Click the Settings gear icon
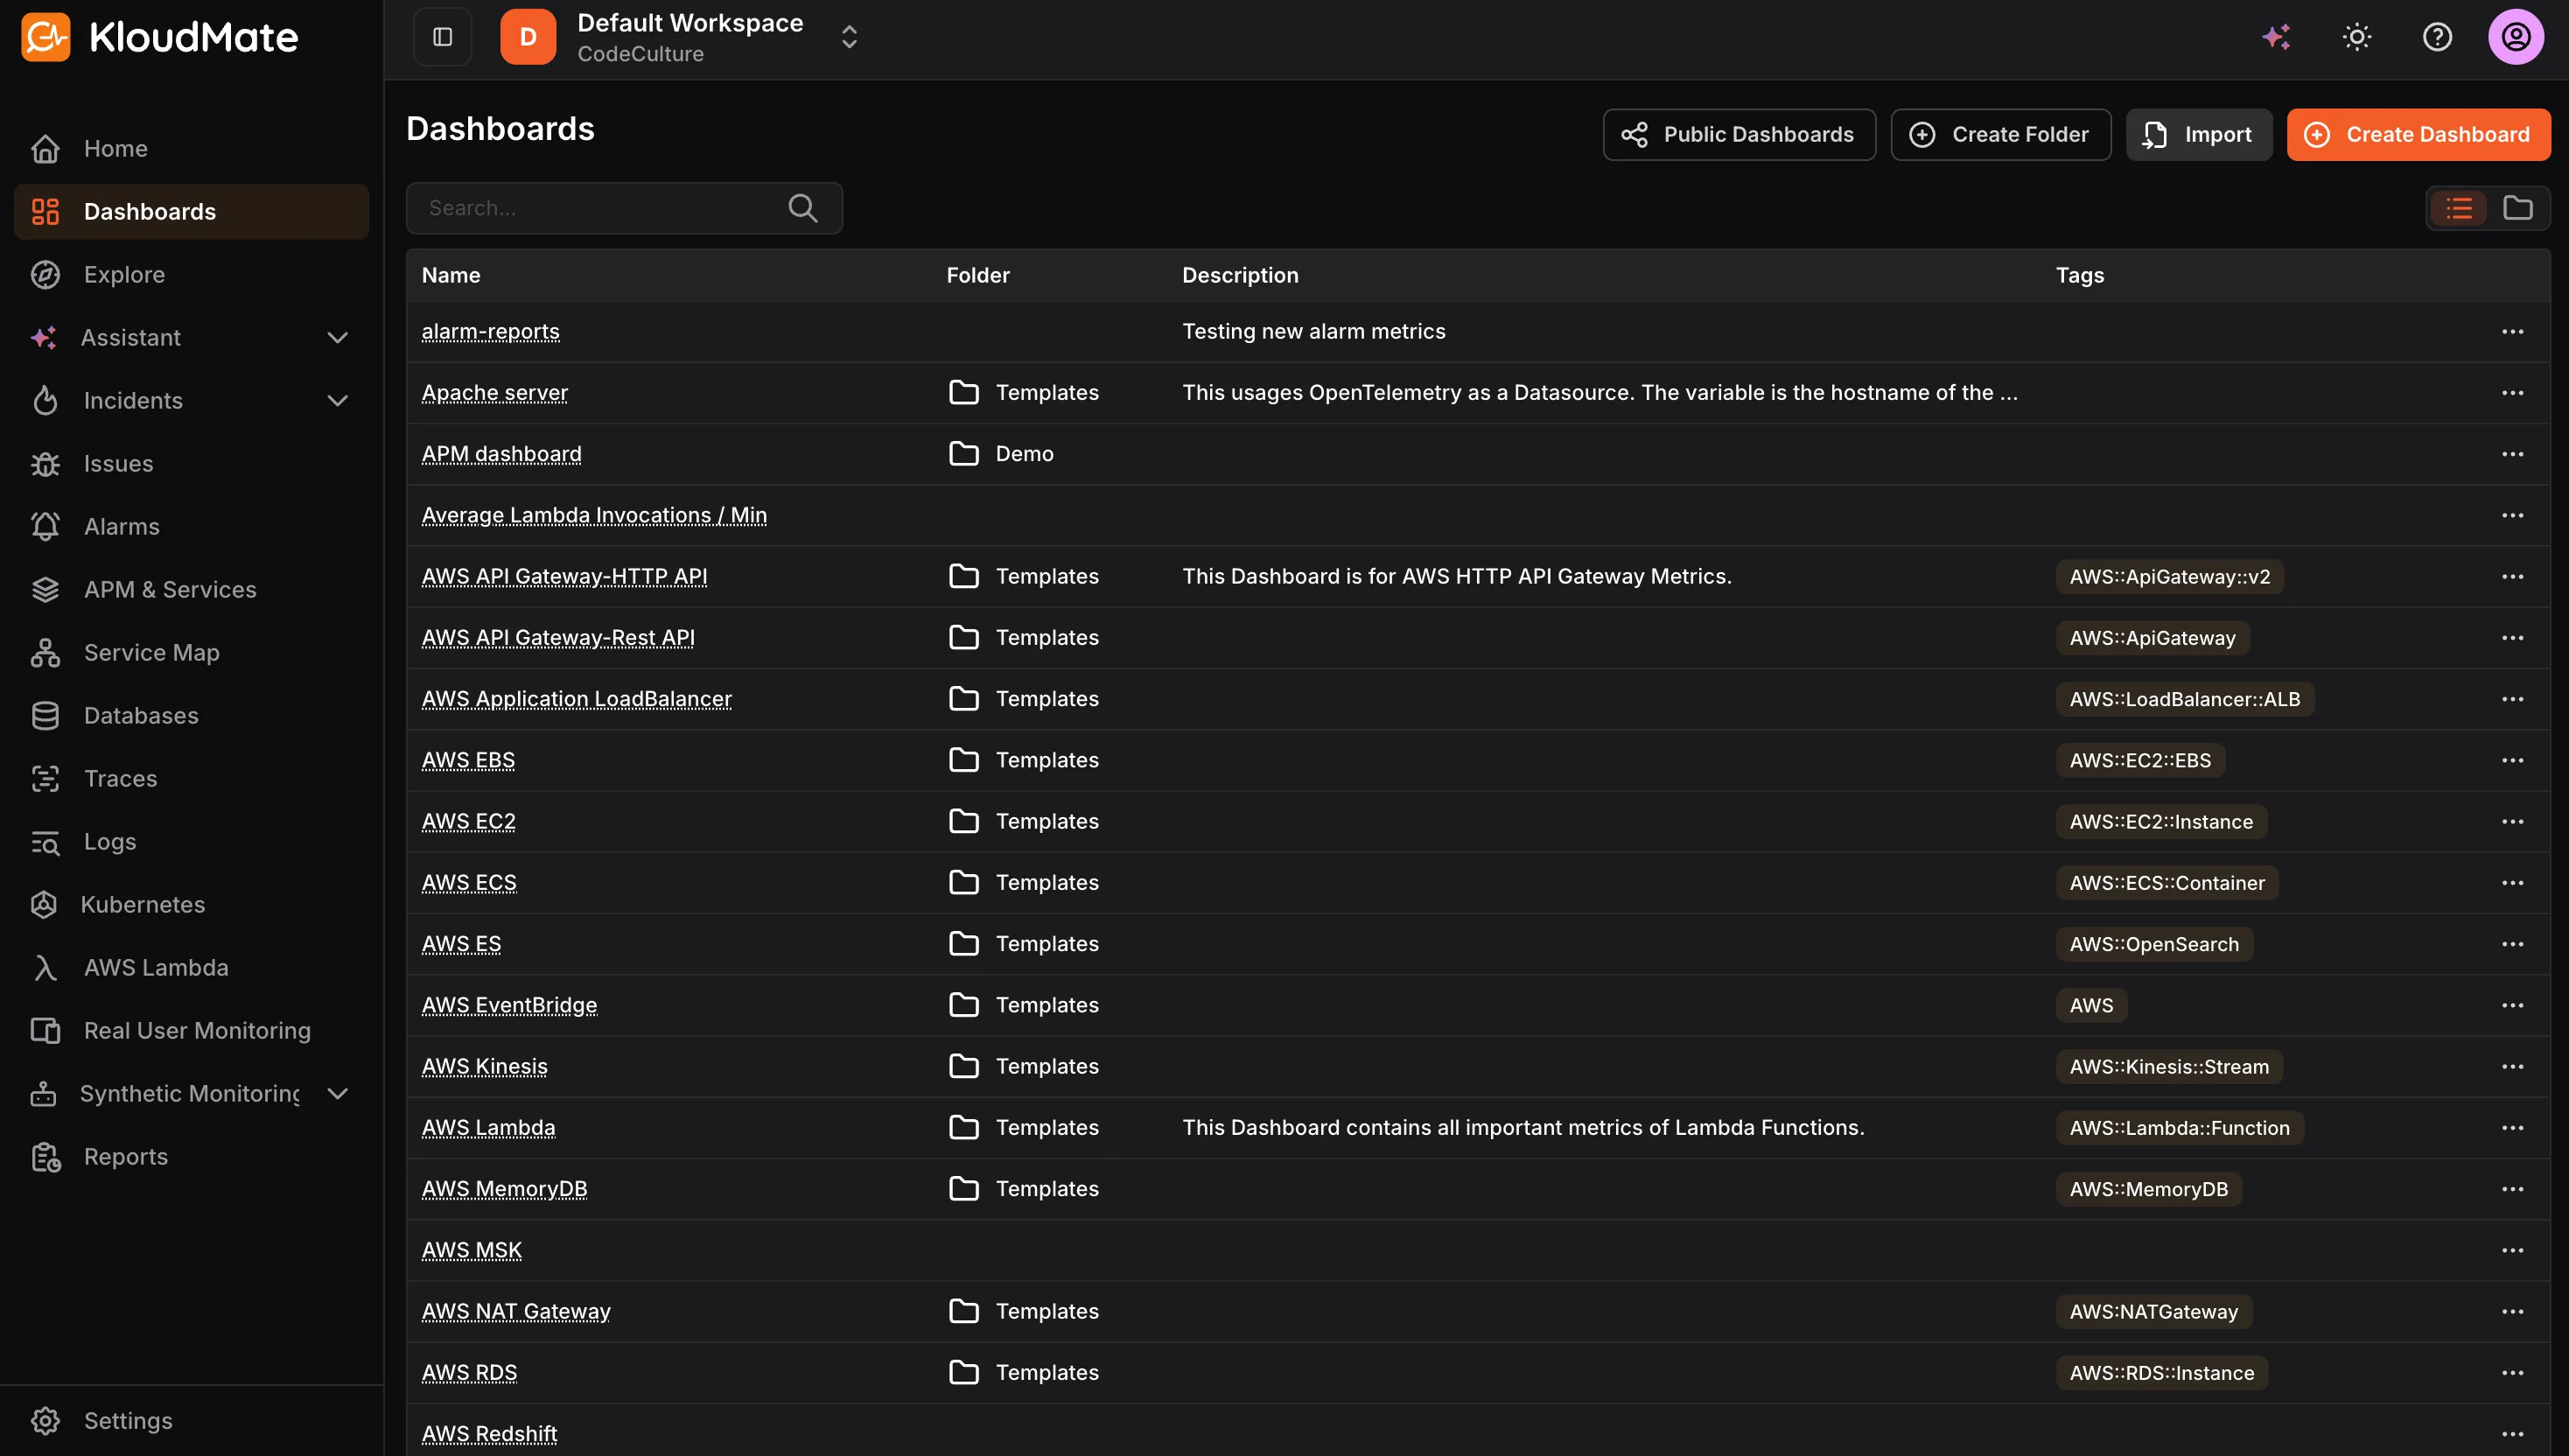Viewport: 2569px width, 1456px height. point(45,1421)
